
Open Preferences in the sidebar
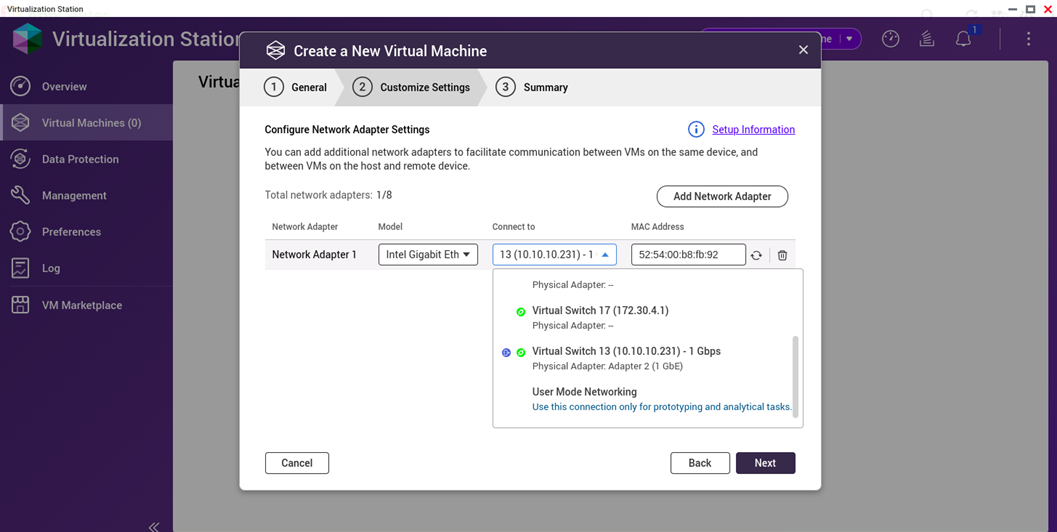[71, 232]
